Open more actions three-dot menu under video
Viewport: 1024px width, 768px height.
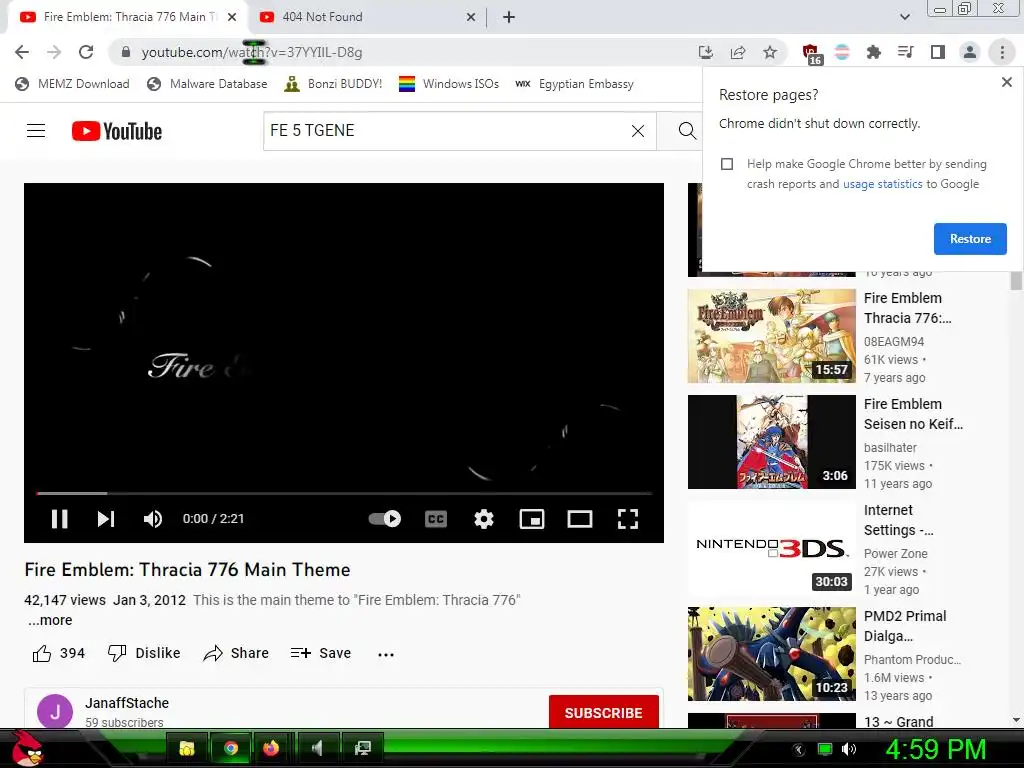386,654
